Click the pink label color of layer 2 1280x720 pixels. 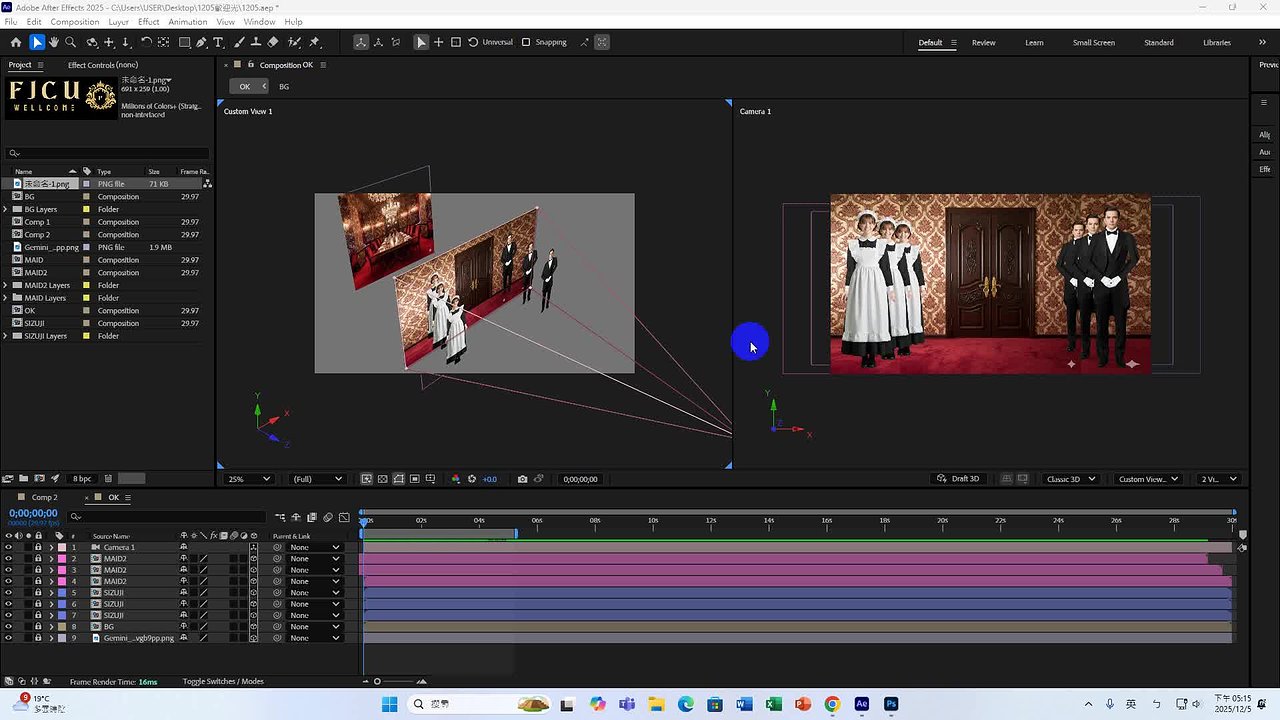(x=62, y=559)
